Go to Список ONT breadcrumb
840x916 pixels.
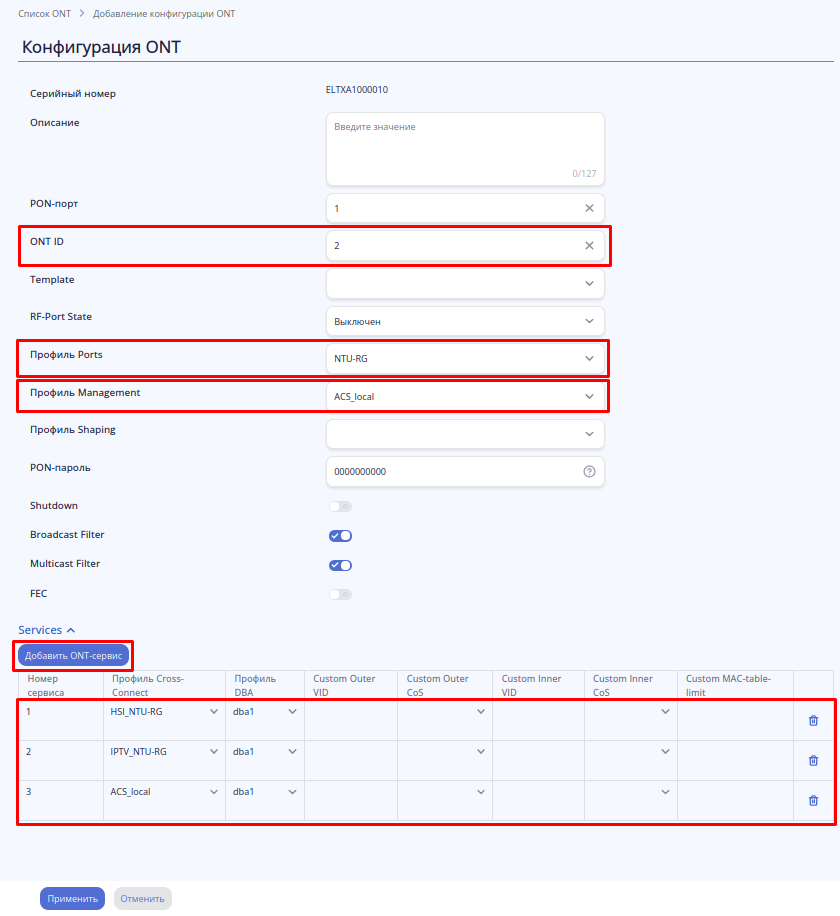click(x=44, y=15)
